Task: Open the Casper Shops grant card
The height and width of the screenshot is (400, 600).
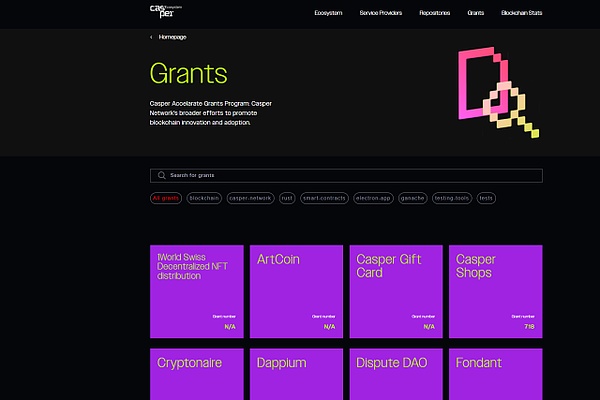Action: tap(495, 291)
